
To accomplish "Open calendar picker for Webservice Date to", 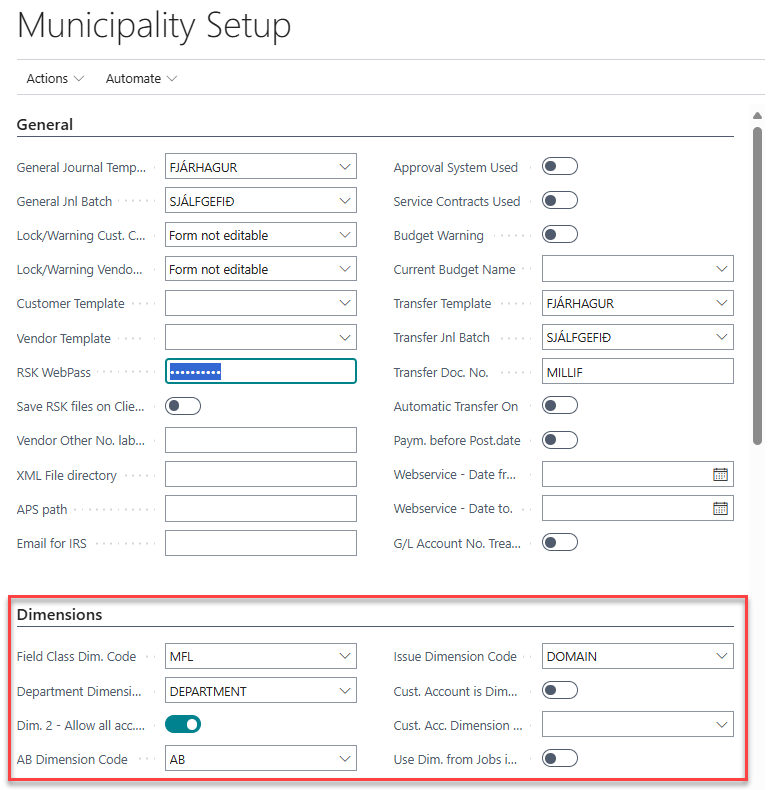I will tap(720, 508).
